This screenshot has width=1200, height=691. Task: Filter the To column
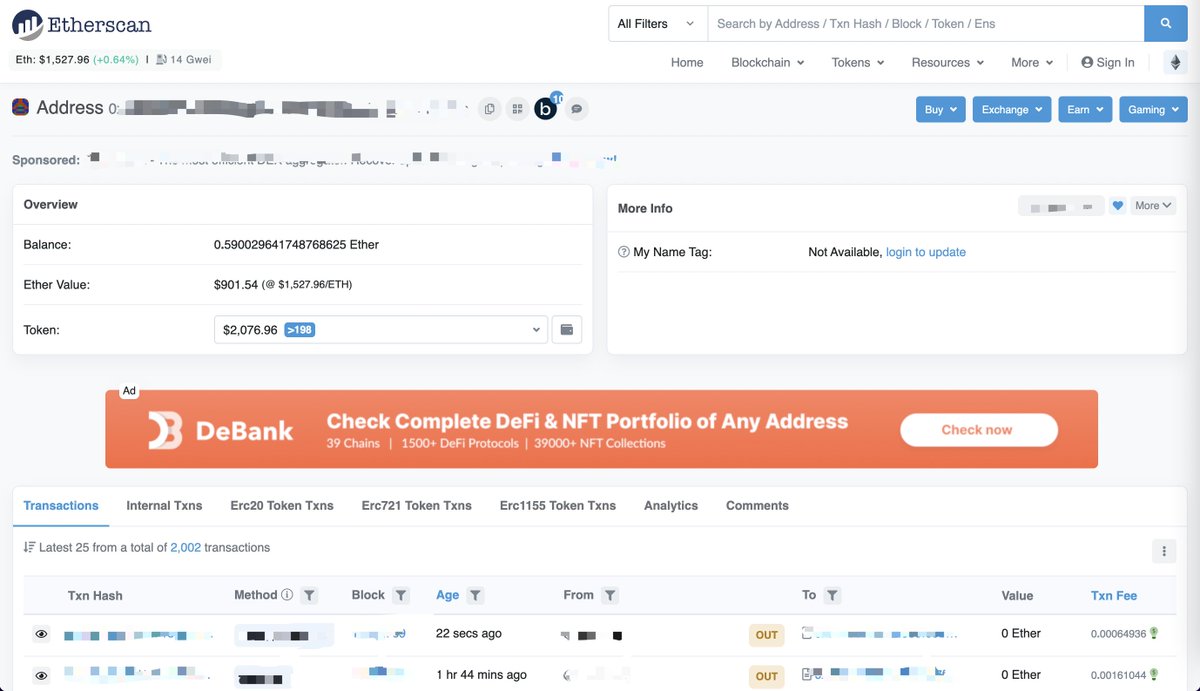coord(833,595)
